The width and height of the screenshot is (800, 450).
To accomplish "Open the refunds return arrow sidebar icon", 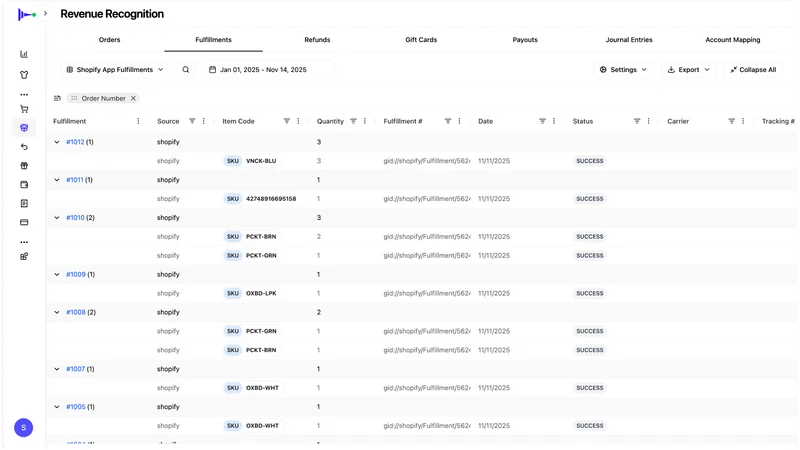I will tap(24, 147).
